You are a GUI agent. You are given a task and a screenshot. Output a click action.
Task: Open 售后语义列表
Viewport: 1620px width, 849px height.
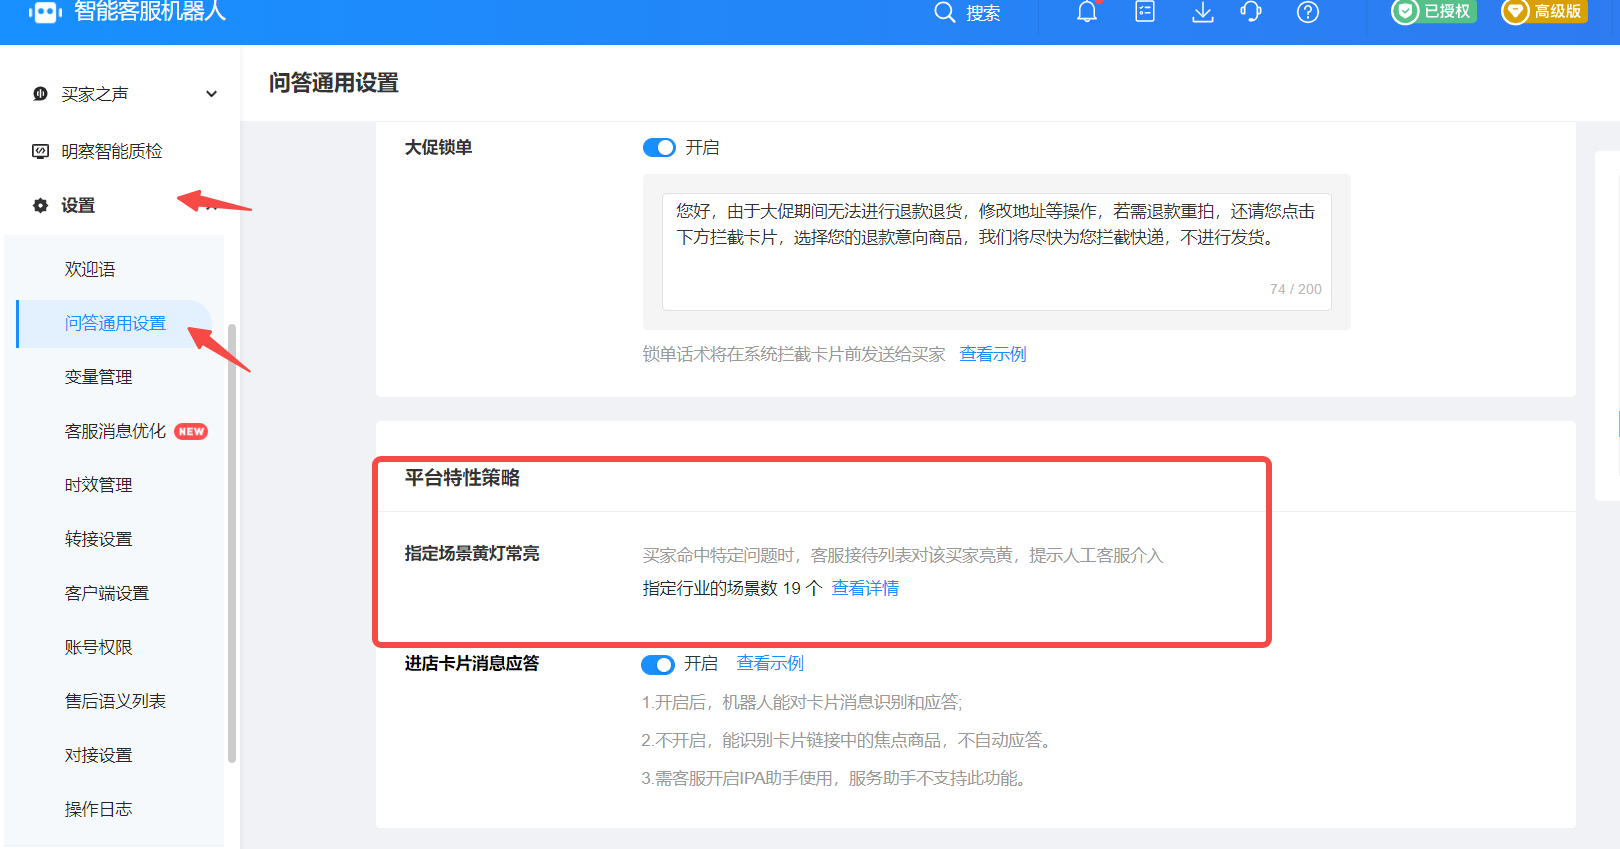(115, 701)
